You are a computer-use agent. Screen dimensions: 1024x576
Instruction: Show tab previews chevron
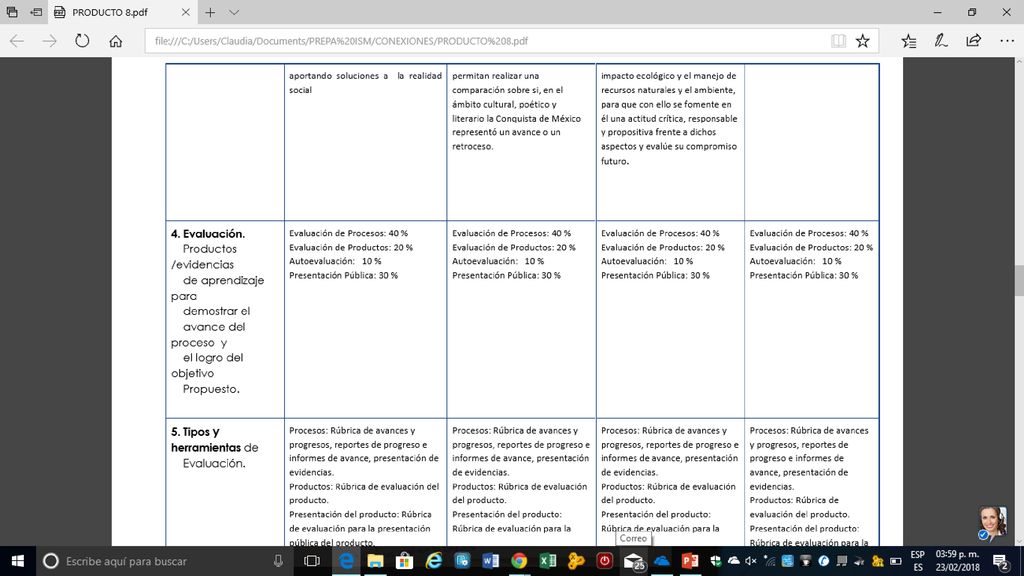(x=234, y=12)
